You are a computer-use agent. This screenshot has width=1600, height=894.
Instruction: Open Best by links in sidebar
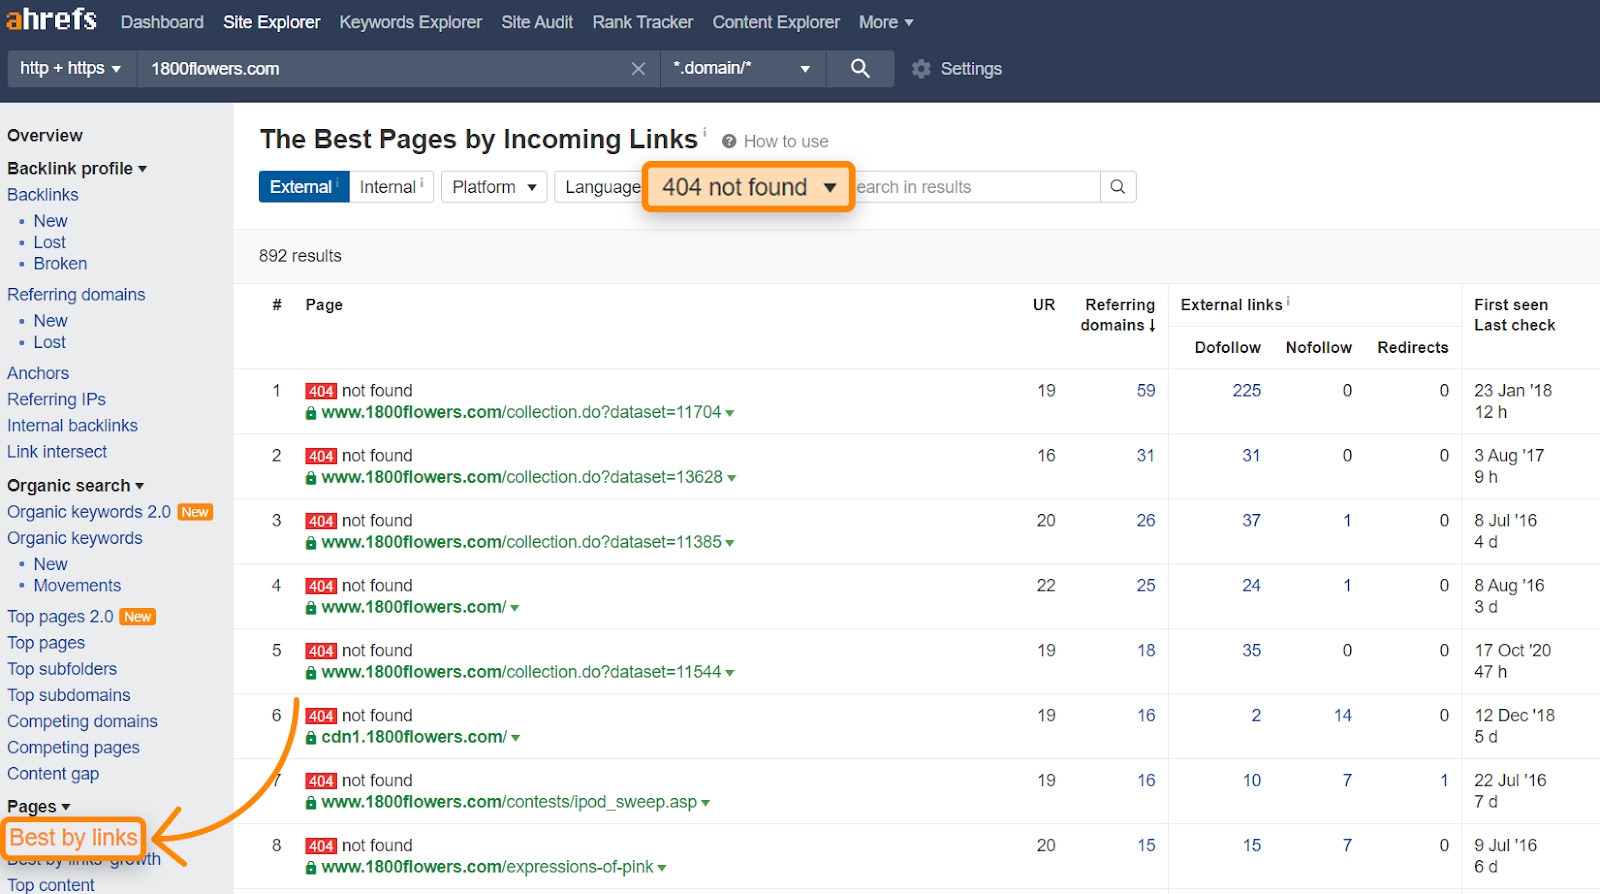pyautogui.click(x=73, y=838)
